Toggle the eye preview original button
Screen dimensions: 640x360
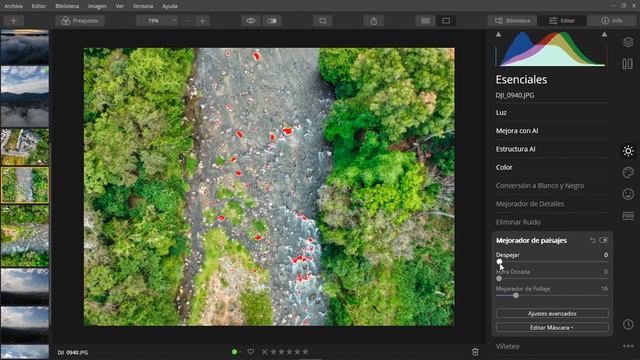click(251, 21)
